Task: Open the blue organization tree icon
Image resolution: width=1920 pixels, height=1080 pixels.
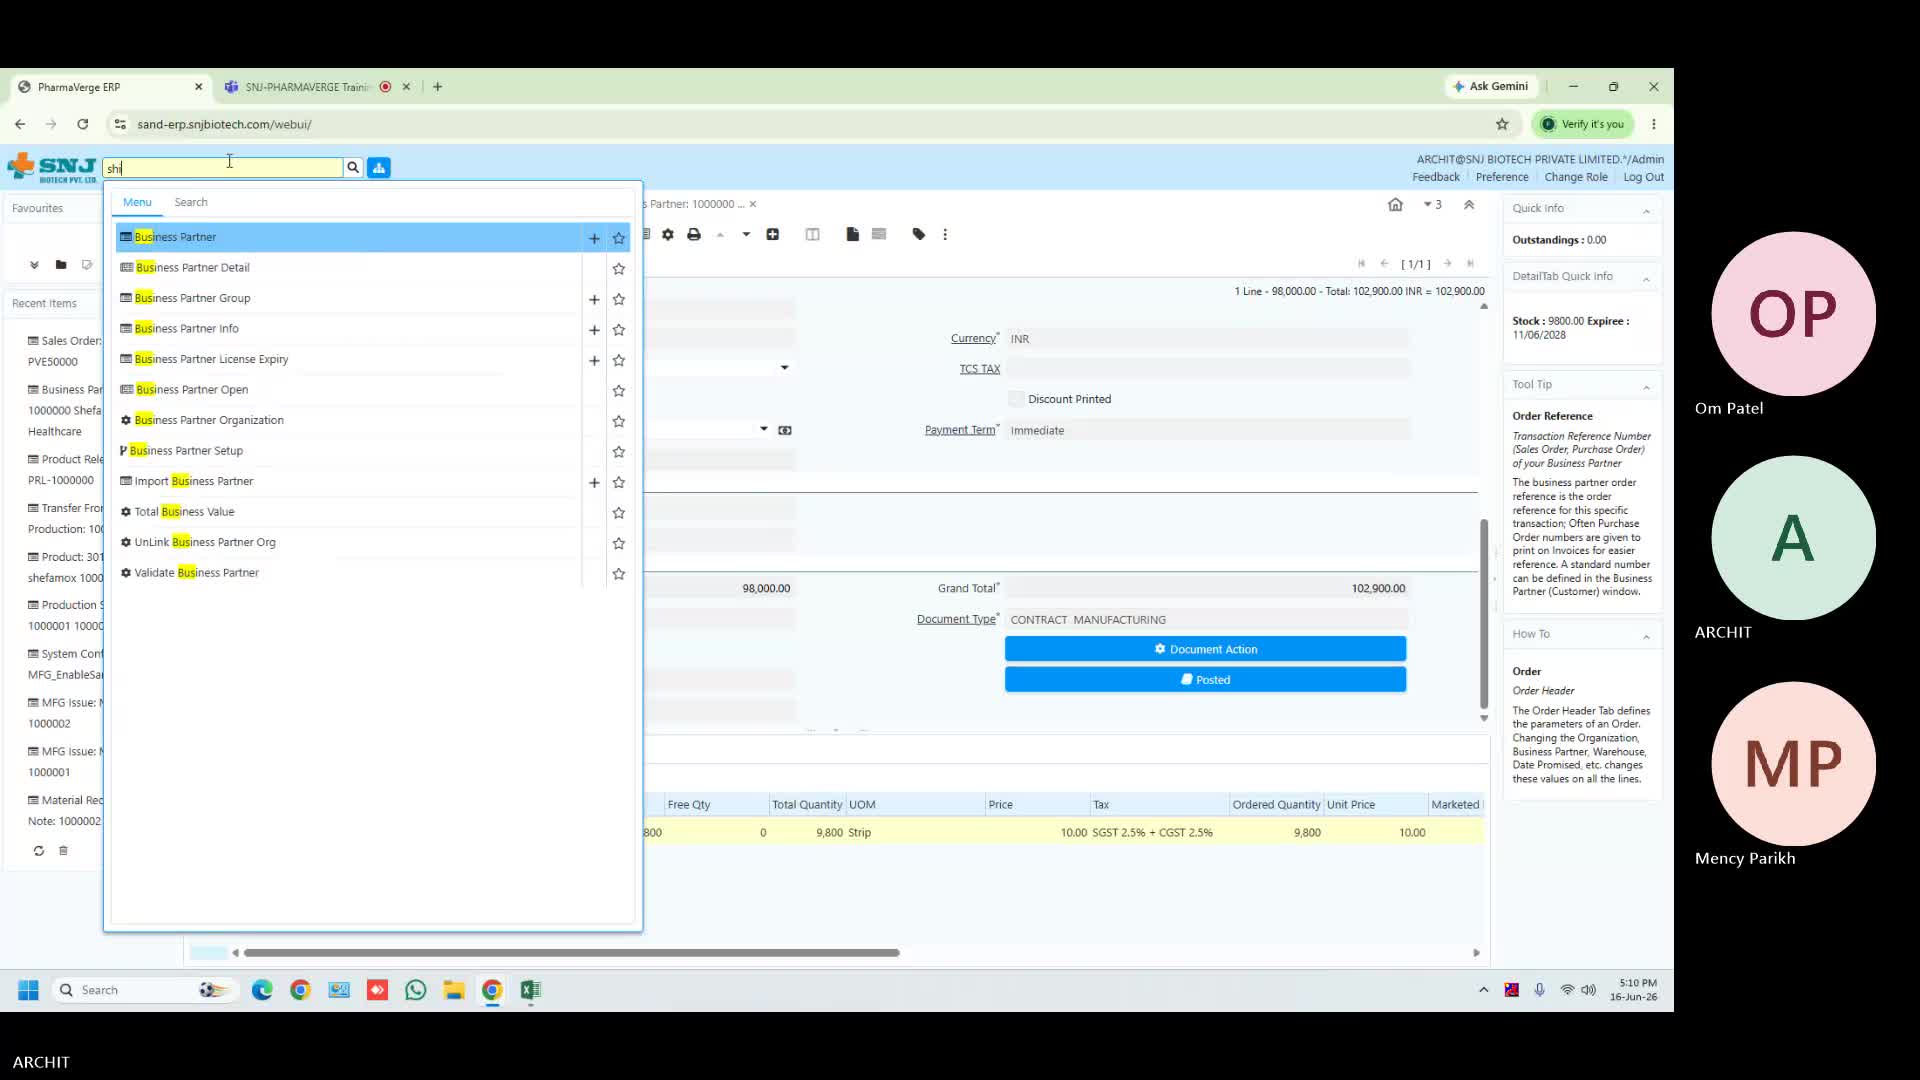Action: pos(379,168)
